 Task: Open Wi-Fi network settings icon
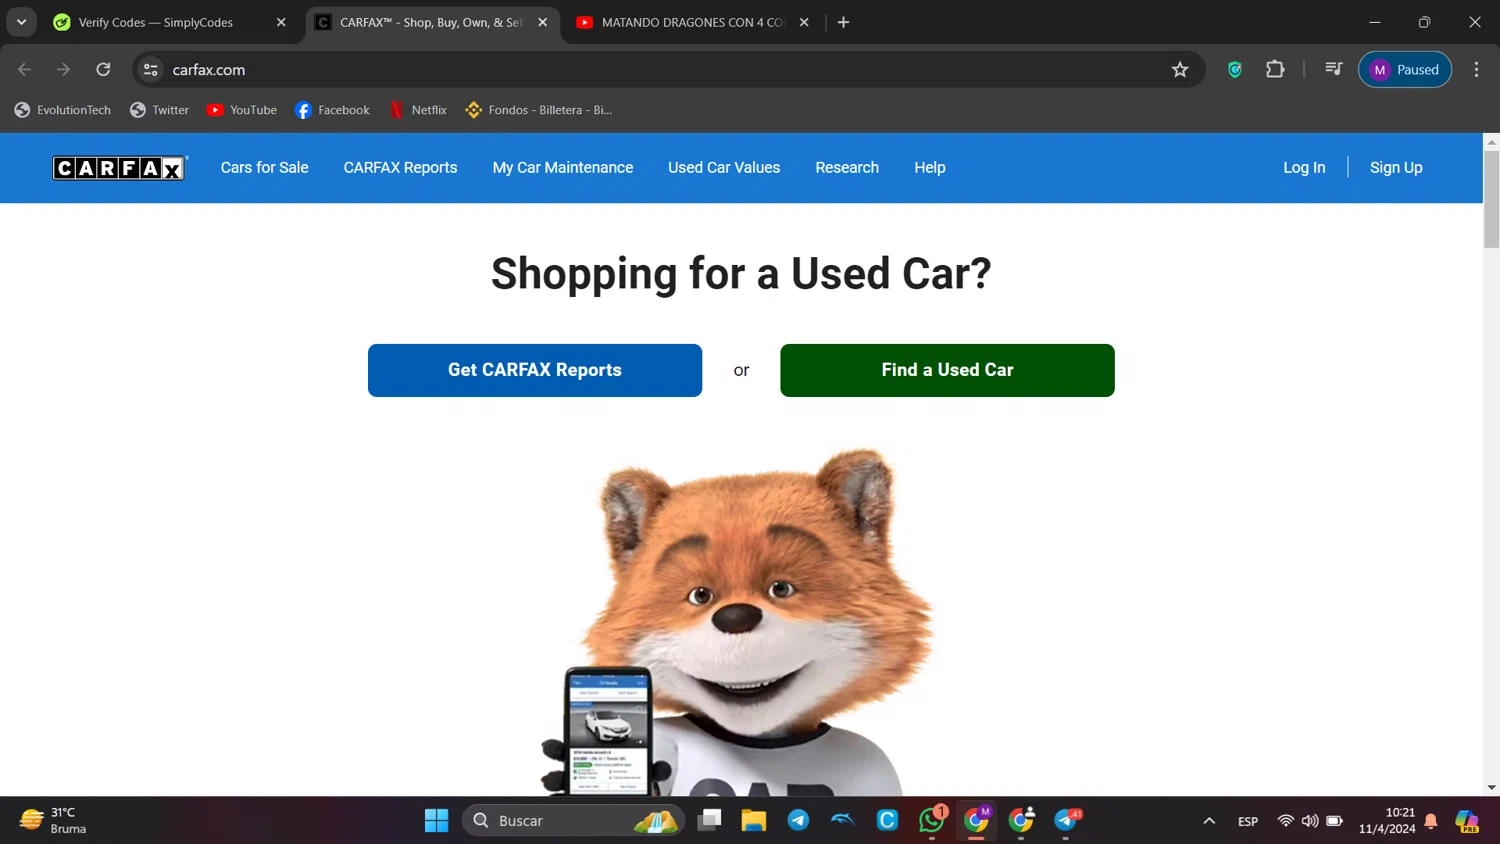point(1286,821)
